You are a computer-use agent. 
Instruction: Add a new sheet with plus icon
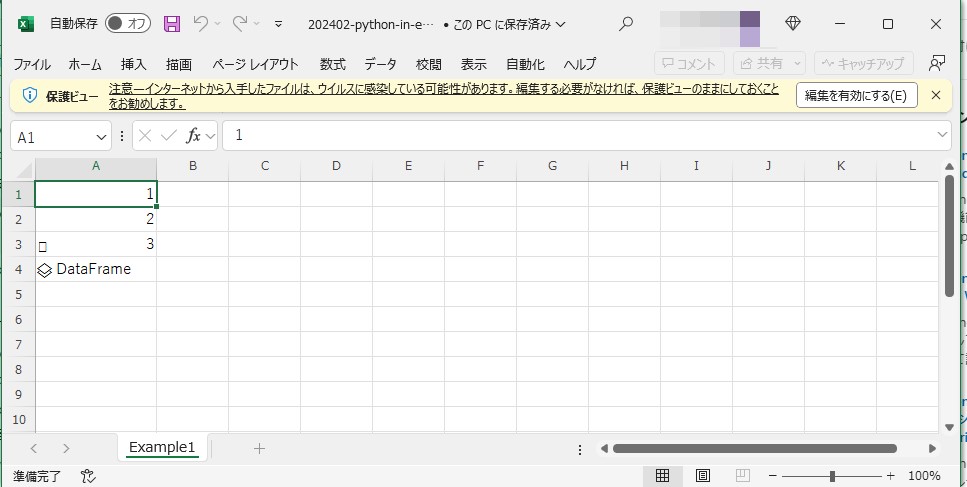[x=259, y=448]
